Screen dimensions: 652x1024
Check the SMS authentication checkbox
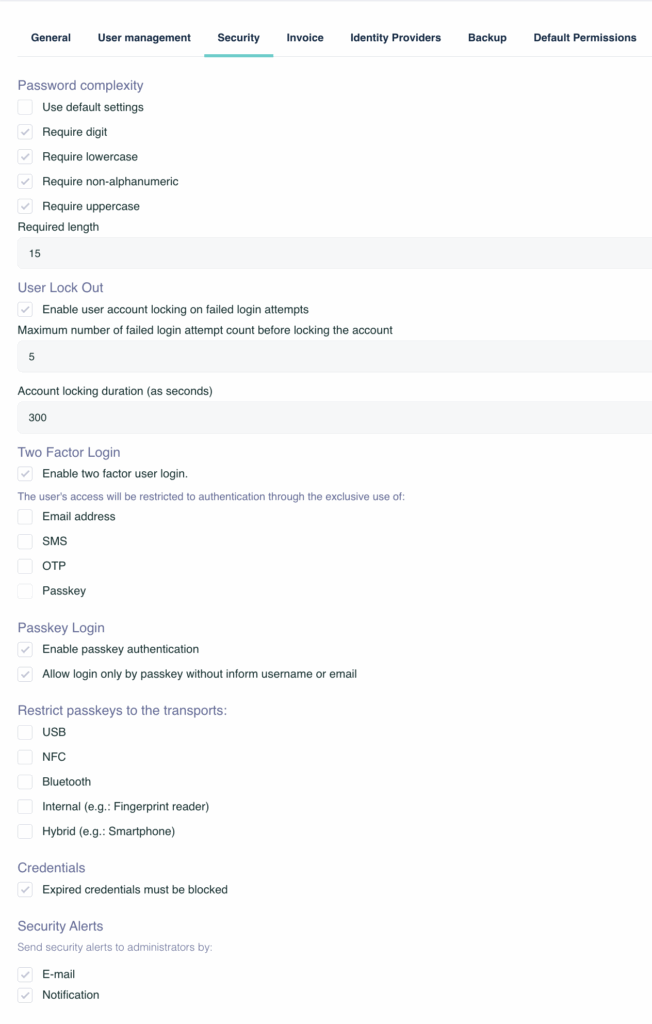point(26,541)
